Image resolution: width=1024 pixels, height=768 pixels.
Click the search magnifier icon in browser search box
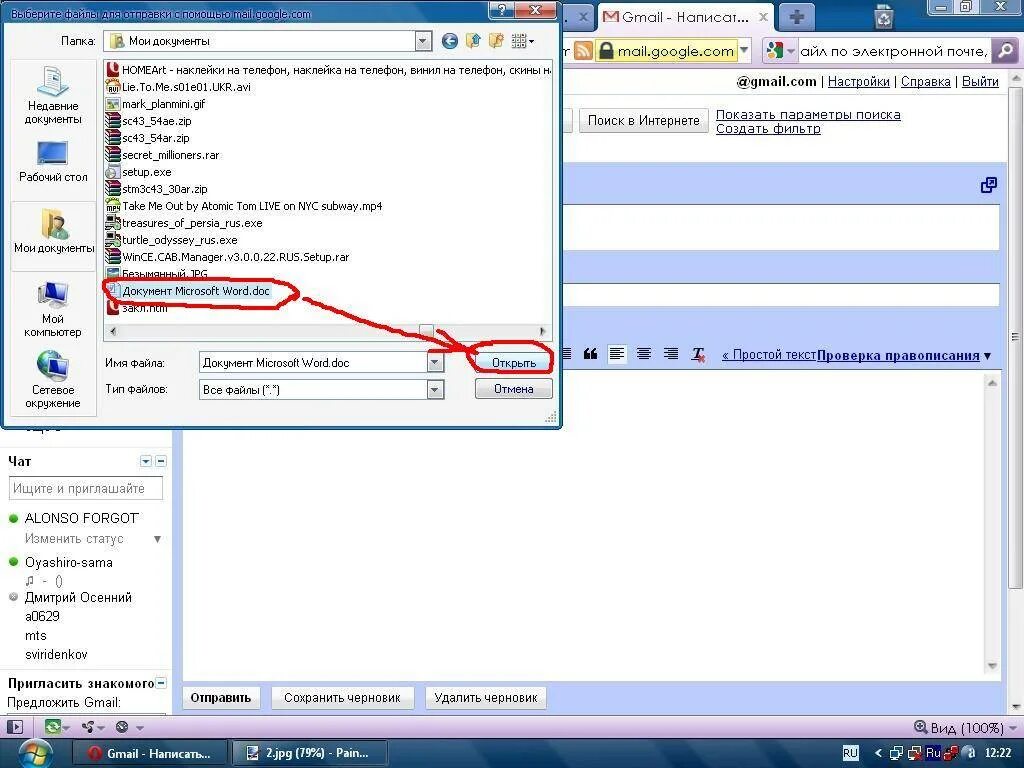pyautogui.click(x=1005, y=51)
